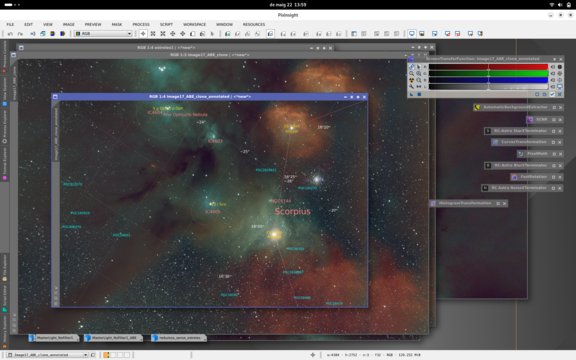Open the MASK menu

117,25
